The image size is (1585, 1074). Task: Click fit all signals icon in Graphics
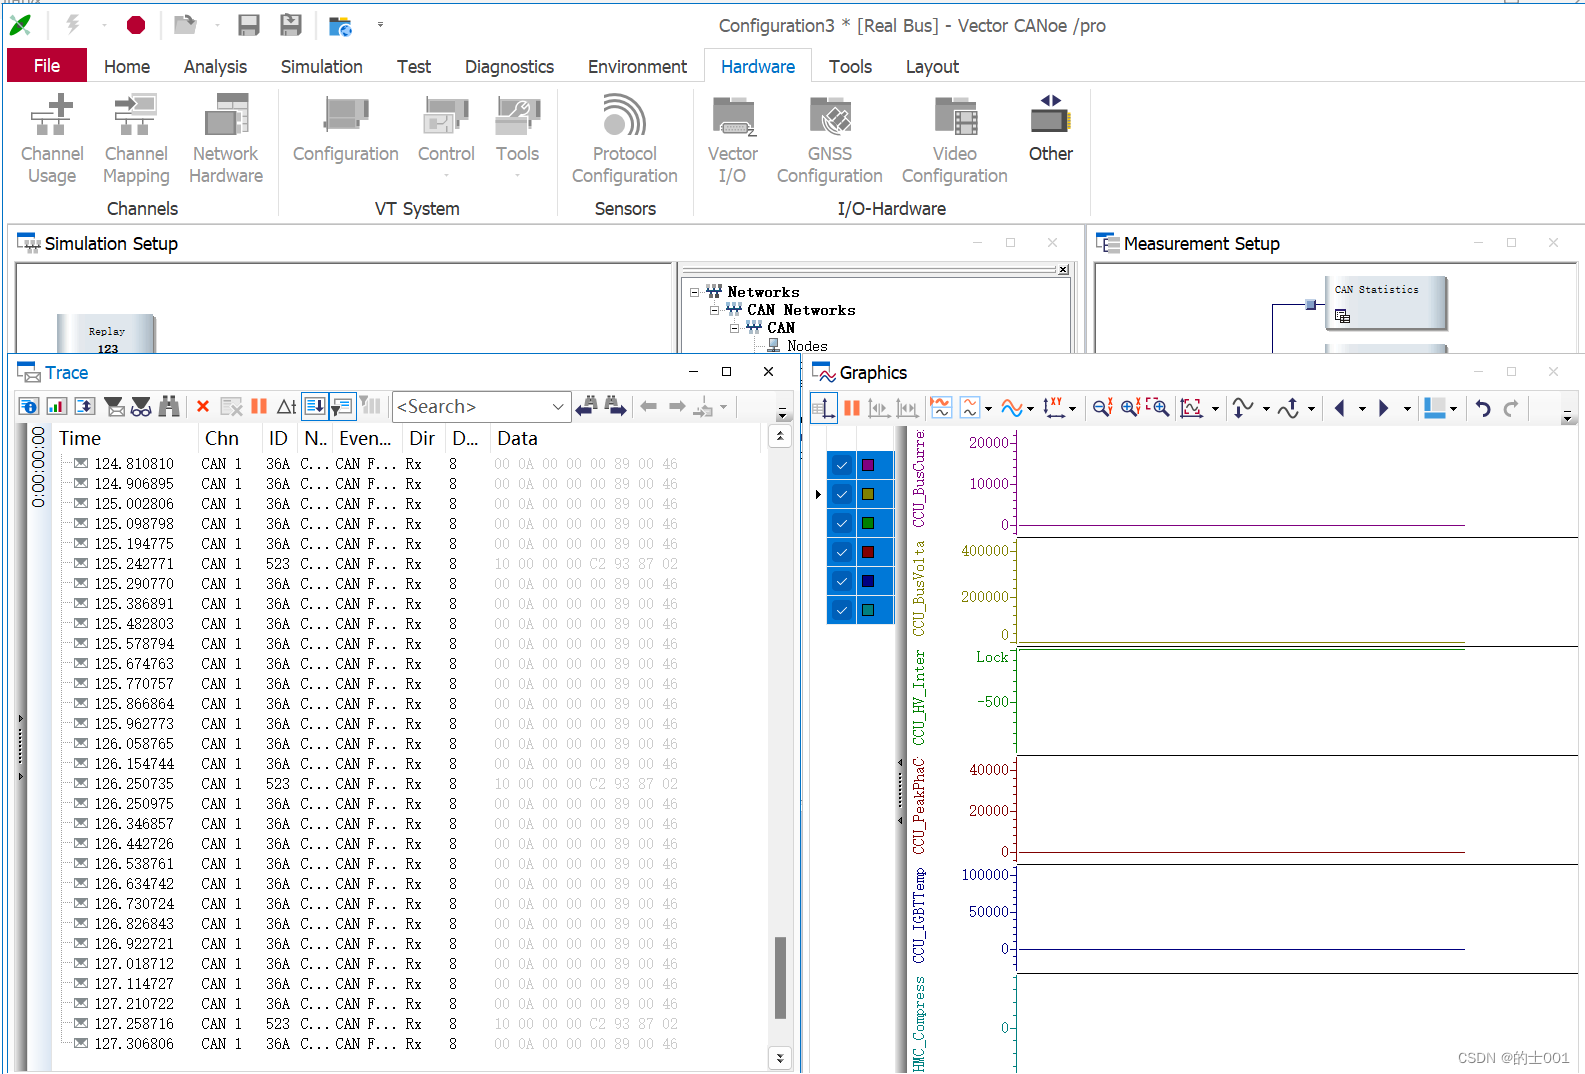click(x=1191, y=407)
